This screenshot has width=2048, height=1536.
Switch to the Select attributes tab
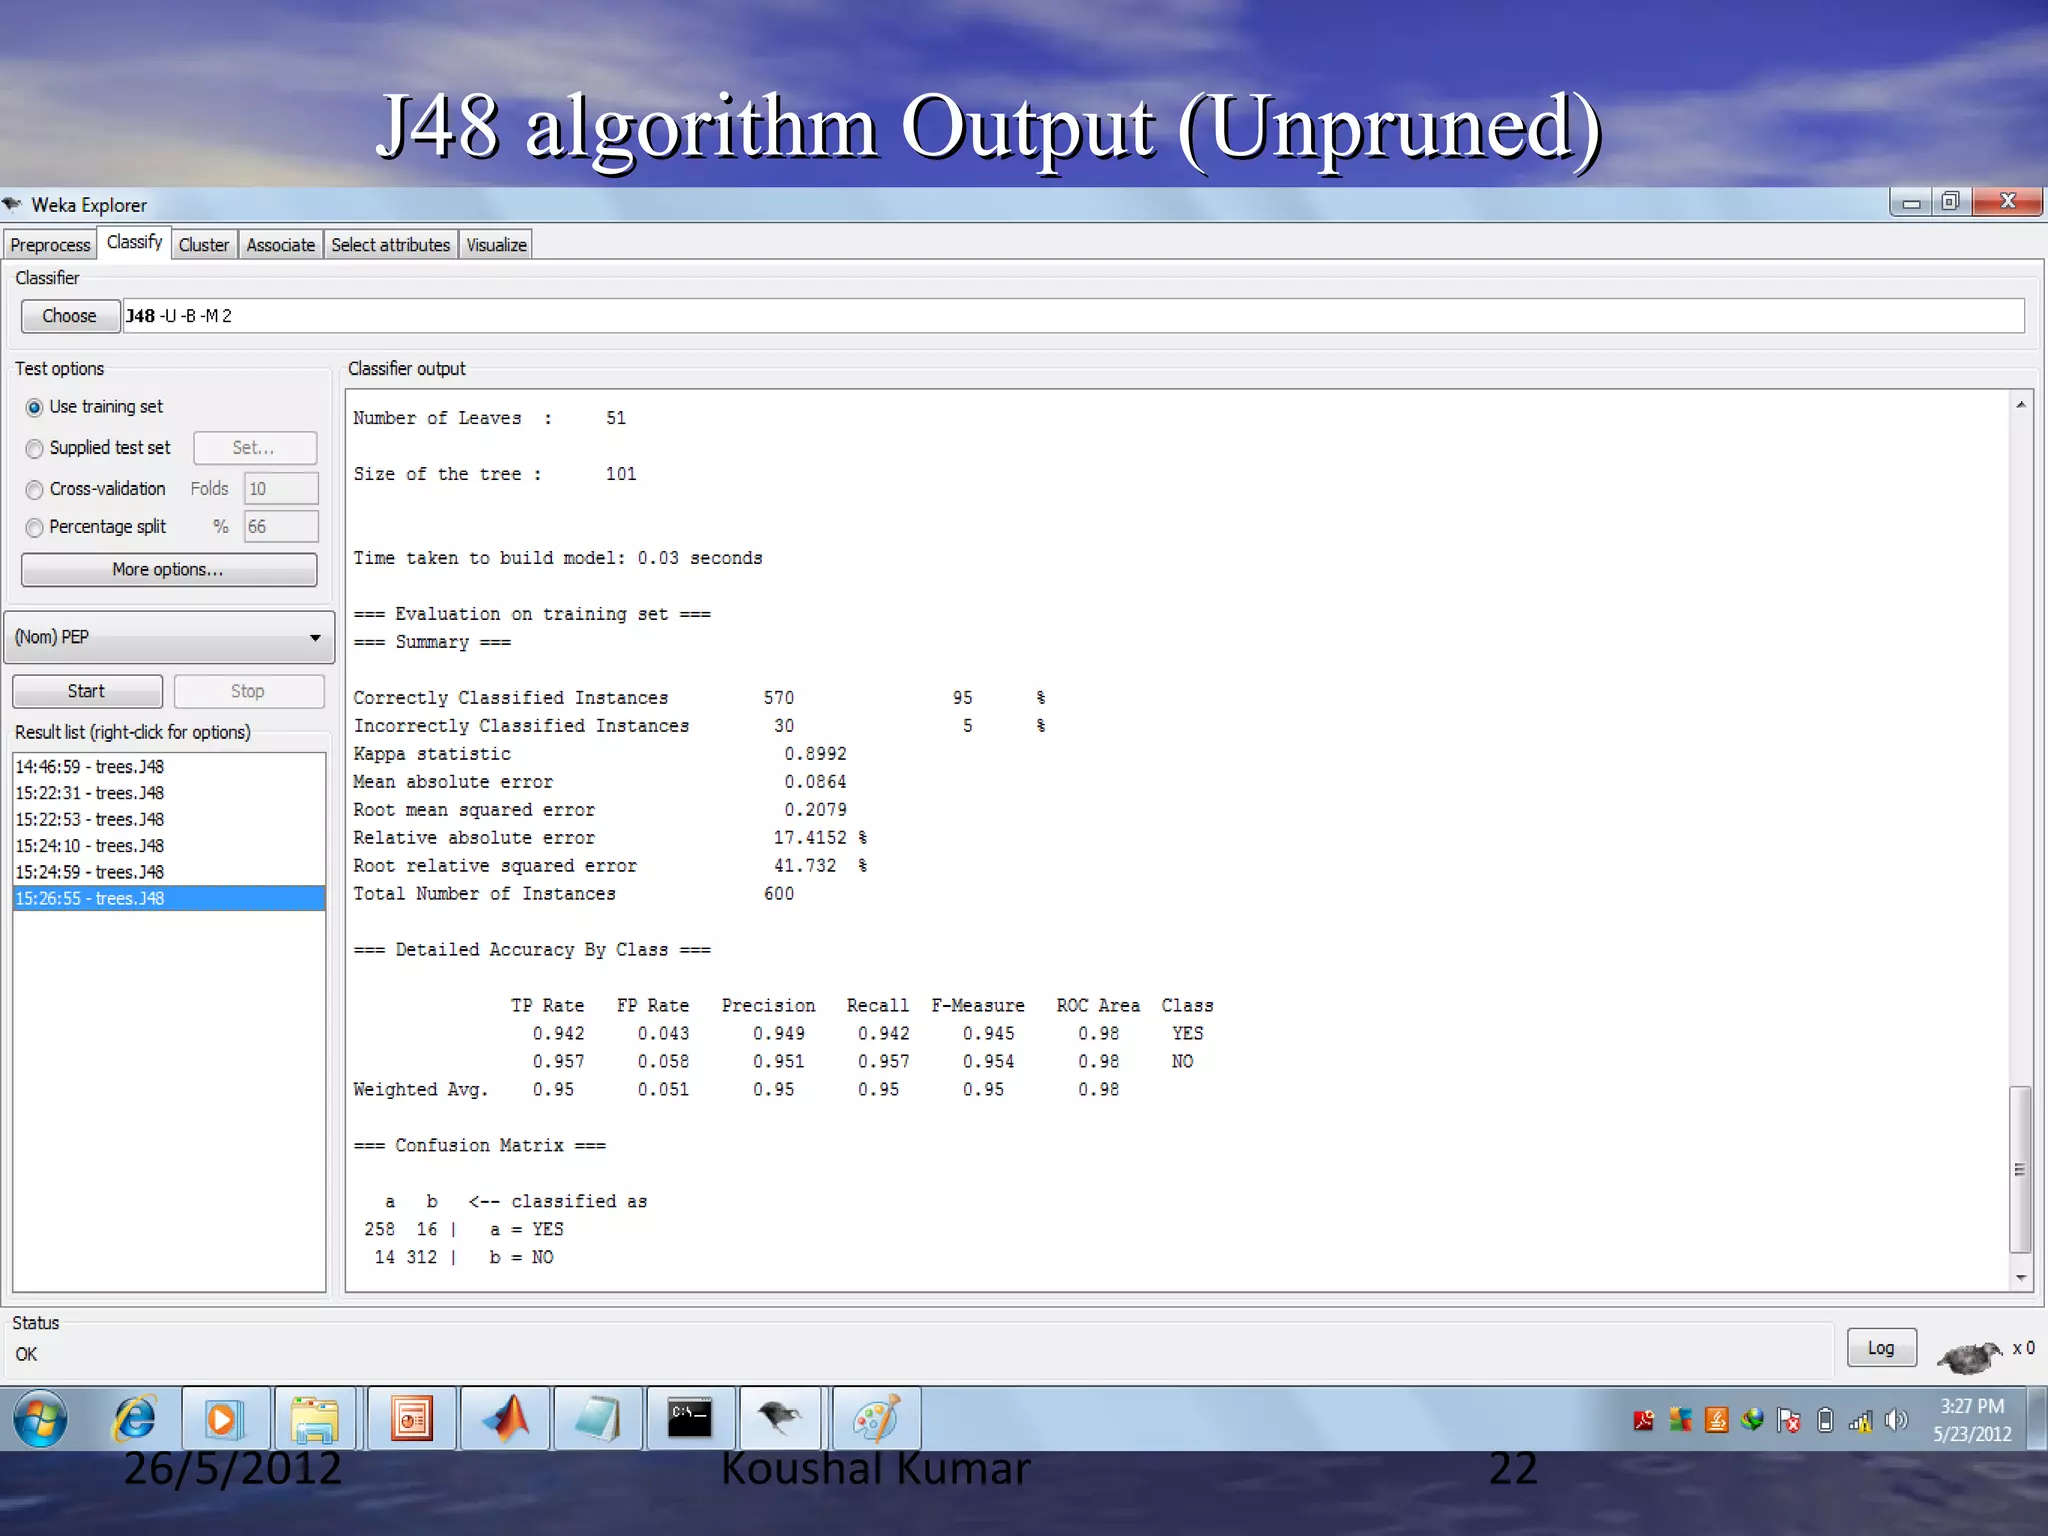point(390,245)
